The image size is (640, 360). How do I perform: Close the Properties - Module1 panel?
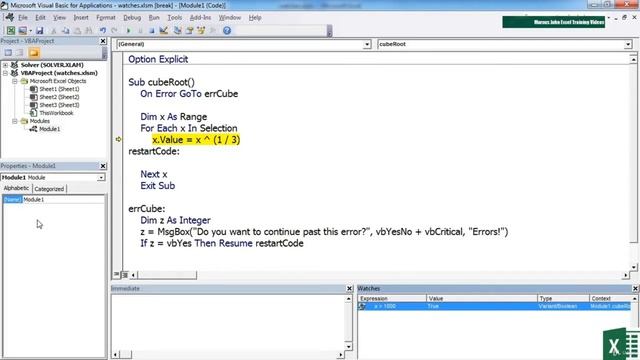point(103,166)
